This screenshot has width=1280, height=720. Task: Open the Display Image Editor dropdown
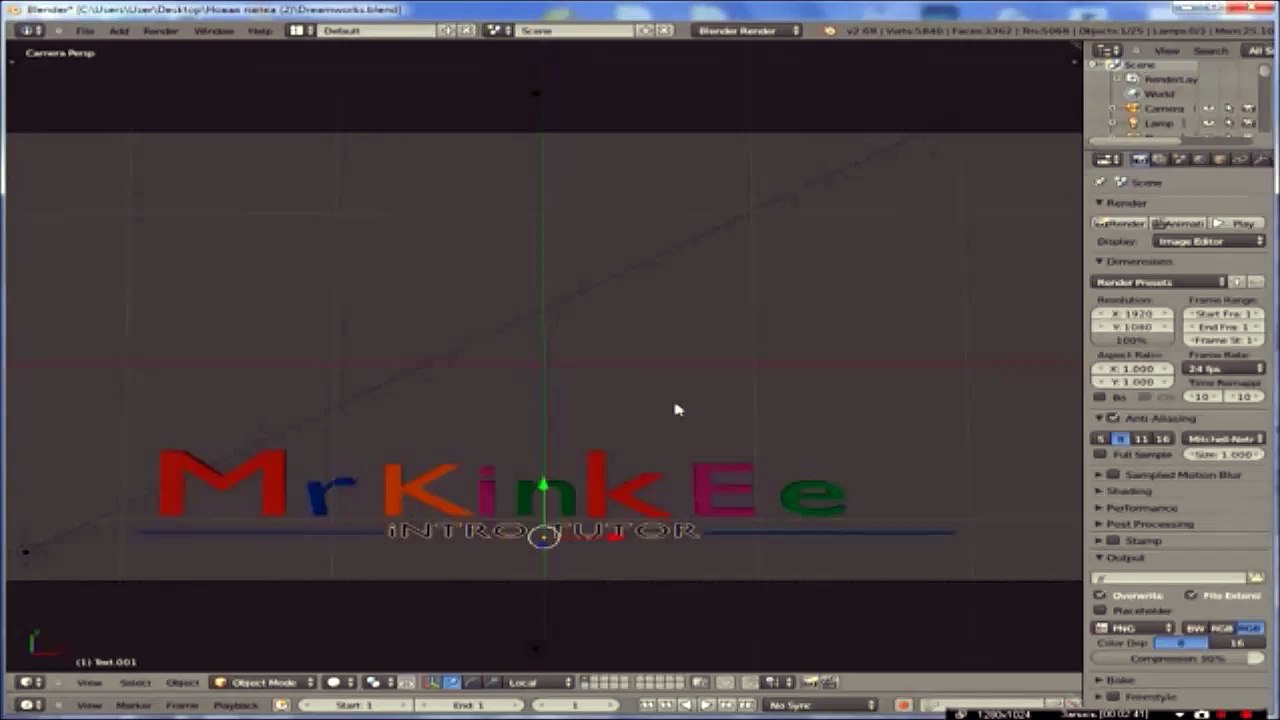tap(1209, 241)
